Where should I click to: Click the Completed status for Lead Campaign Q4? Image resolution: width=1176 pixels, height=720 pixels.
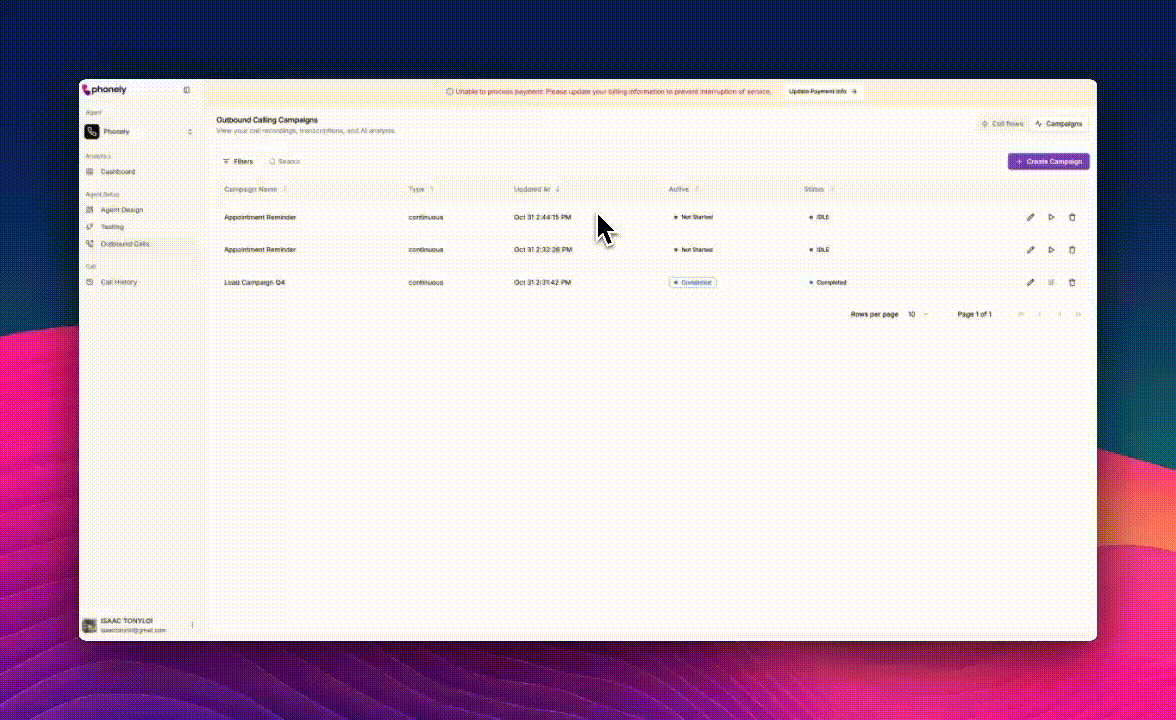(828, 283)
